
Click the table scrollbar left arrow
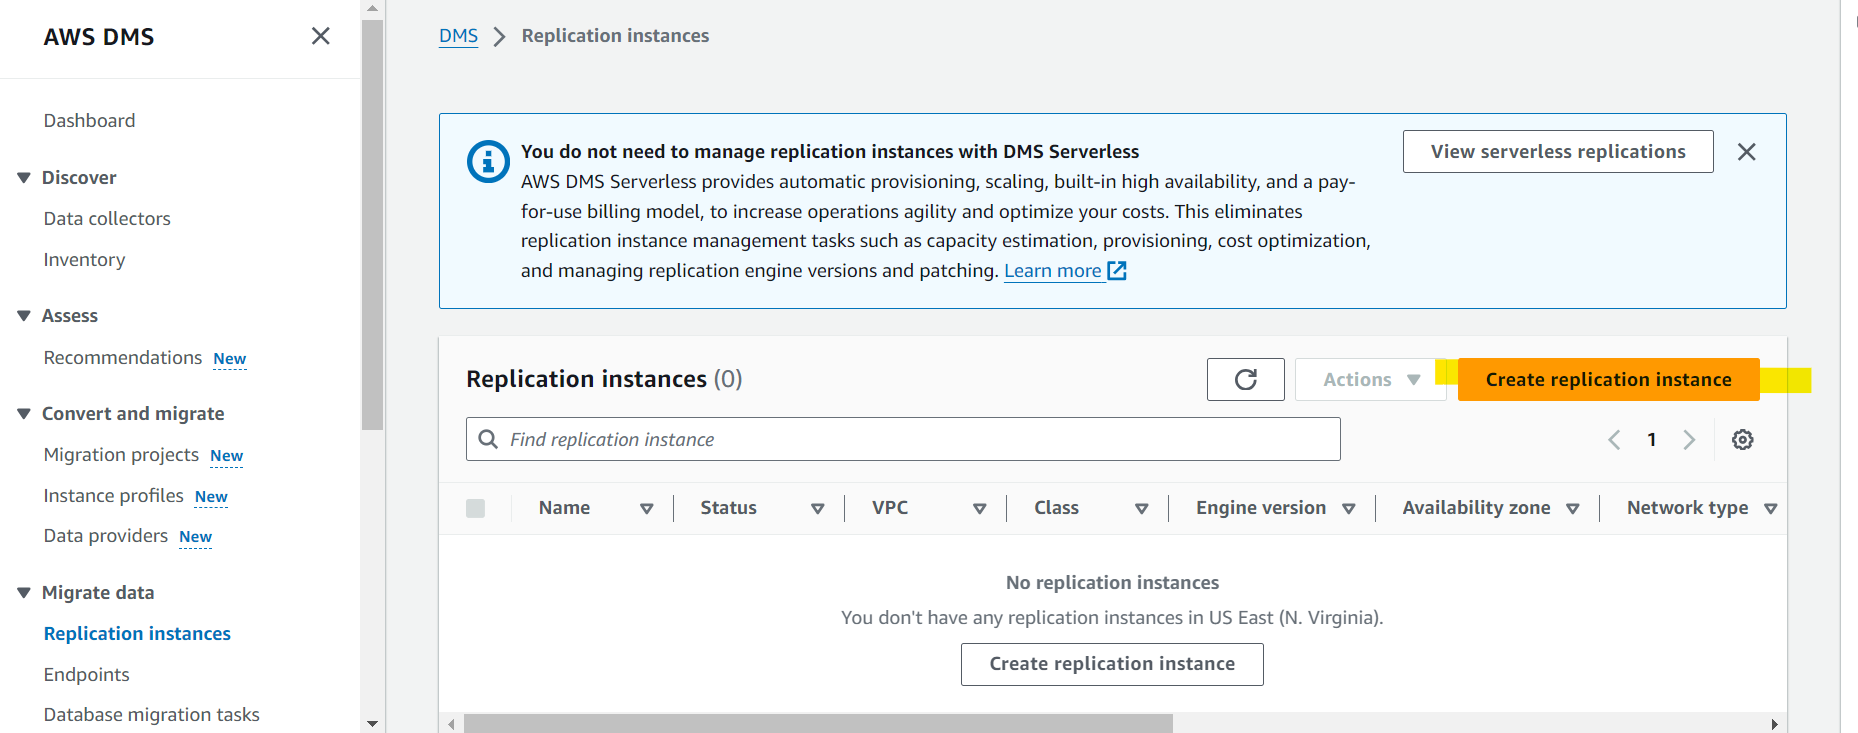451,724
